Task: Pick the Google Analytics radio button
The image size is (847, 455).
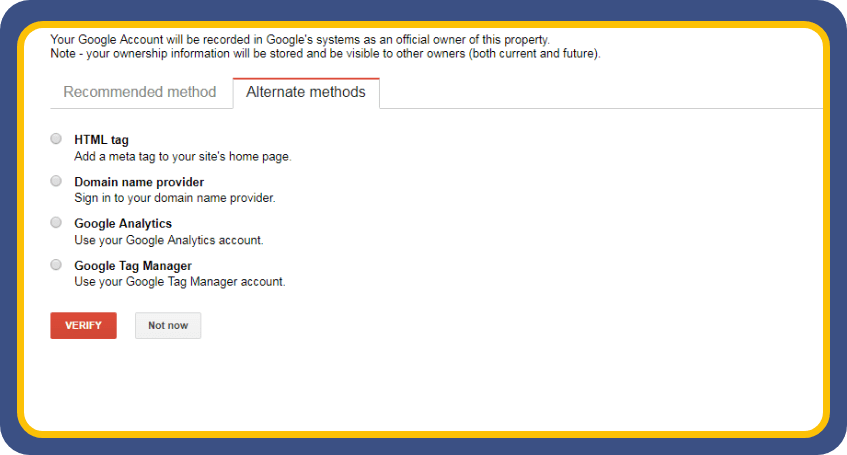Action: point(56,223)
